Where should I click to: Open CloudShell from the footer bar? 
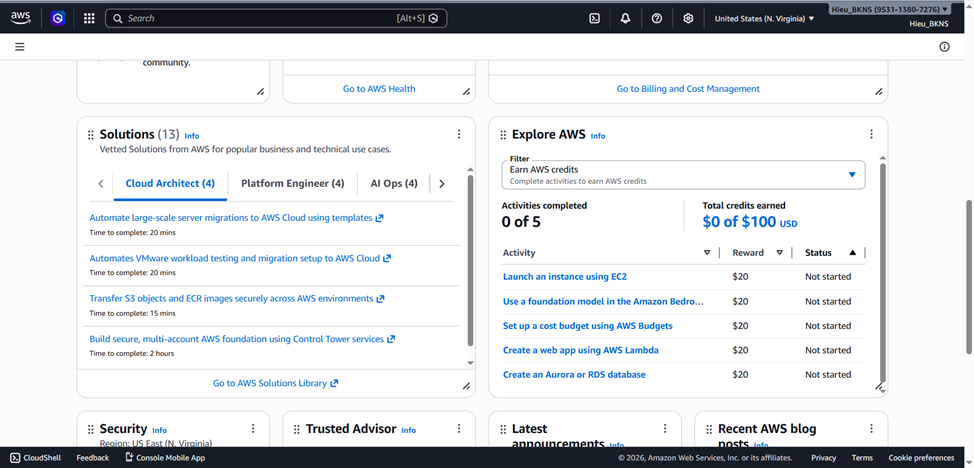(35, 458)
